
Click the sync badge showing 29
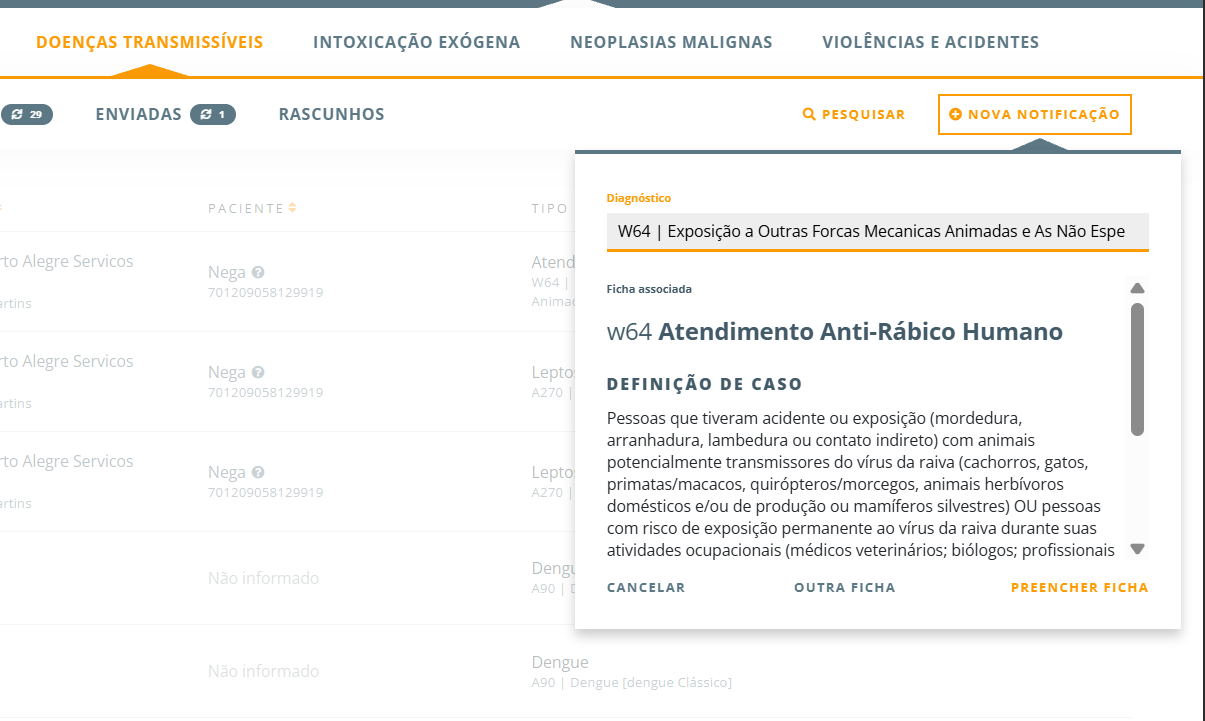pyautogui.click(x=27, y=114)
